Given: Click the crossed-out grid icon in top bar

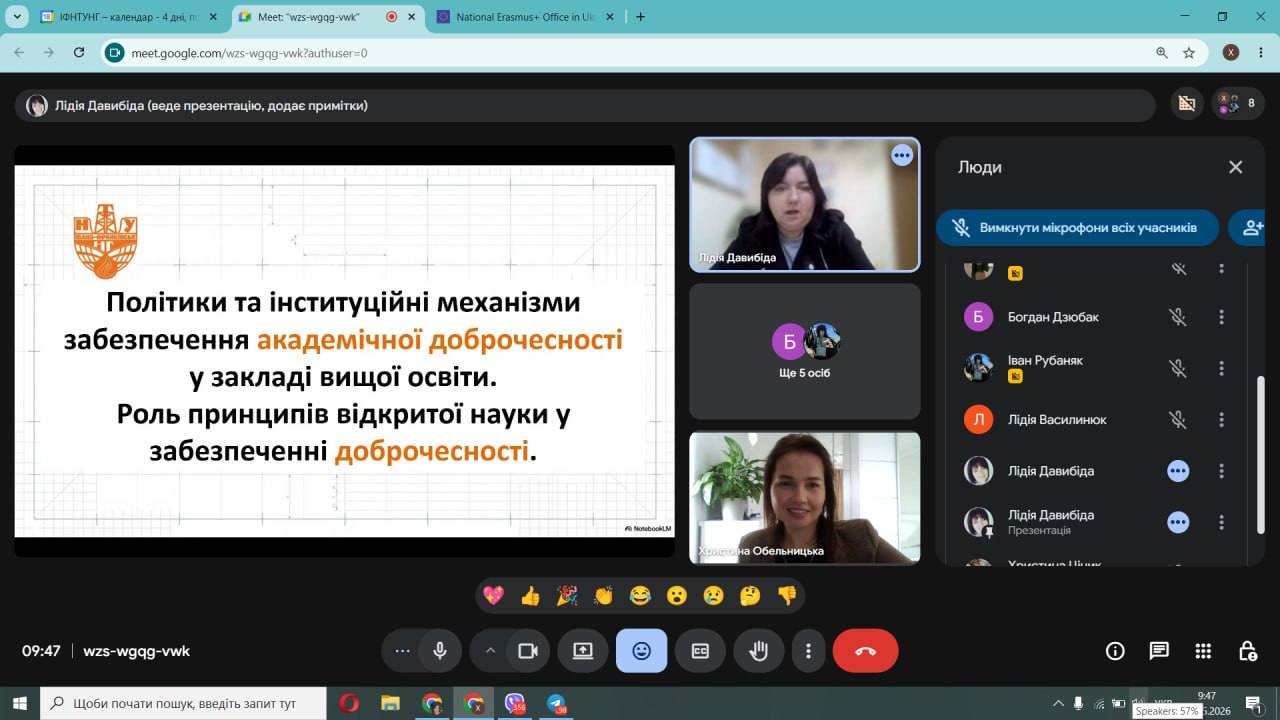Looking at the screenshot, I should pyautogui.click(x=1187, y=103).
